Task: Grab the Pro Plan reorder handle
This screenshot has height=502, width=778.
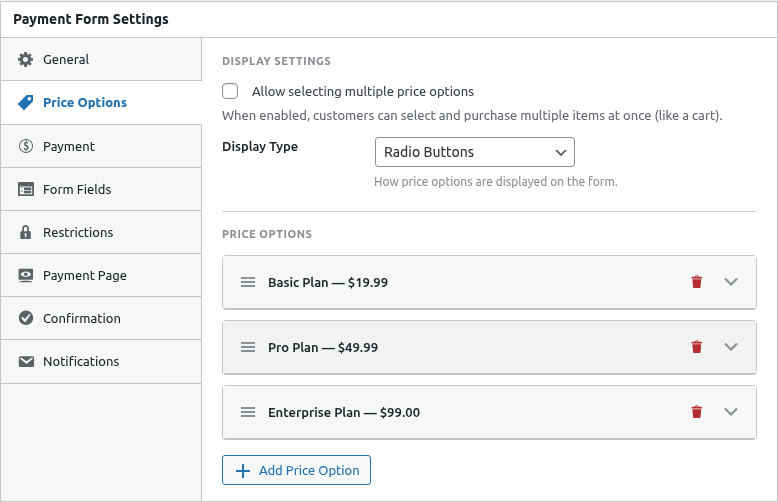Action: pos(248,347)
